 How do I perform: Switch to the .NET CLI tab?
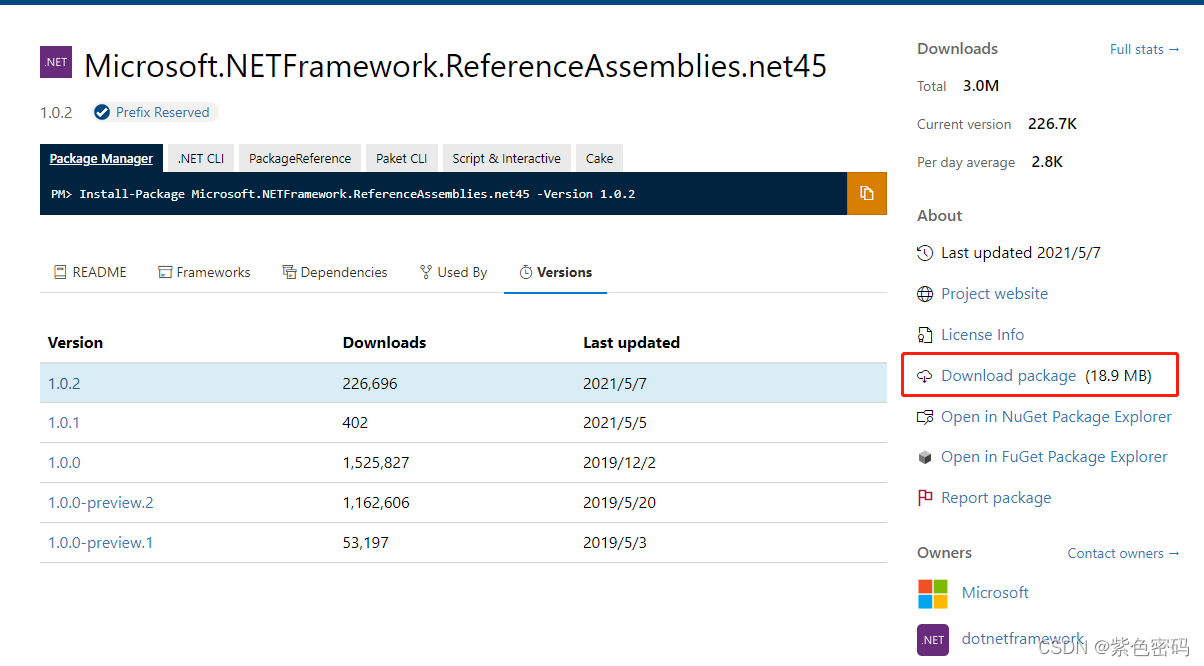pos(200,158)
